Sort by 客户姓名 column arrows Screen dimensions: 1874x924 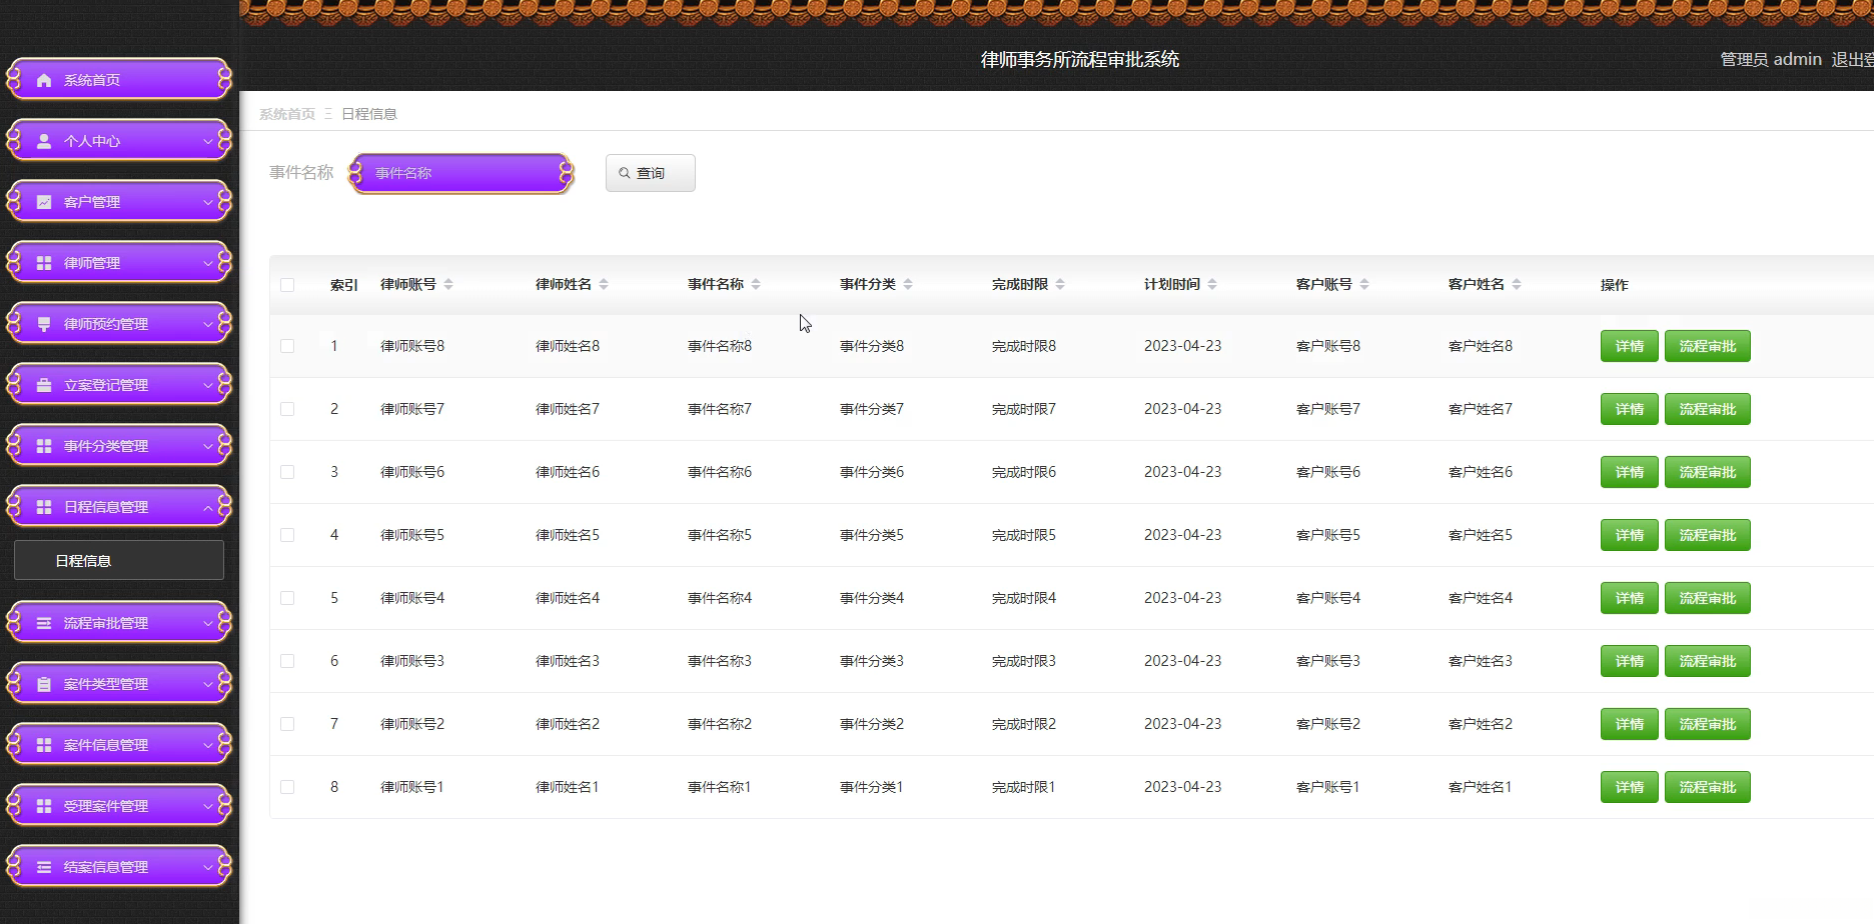[x=1516, y=285]
